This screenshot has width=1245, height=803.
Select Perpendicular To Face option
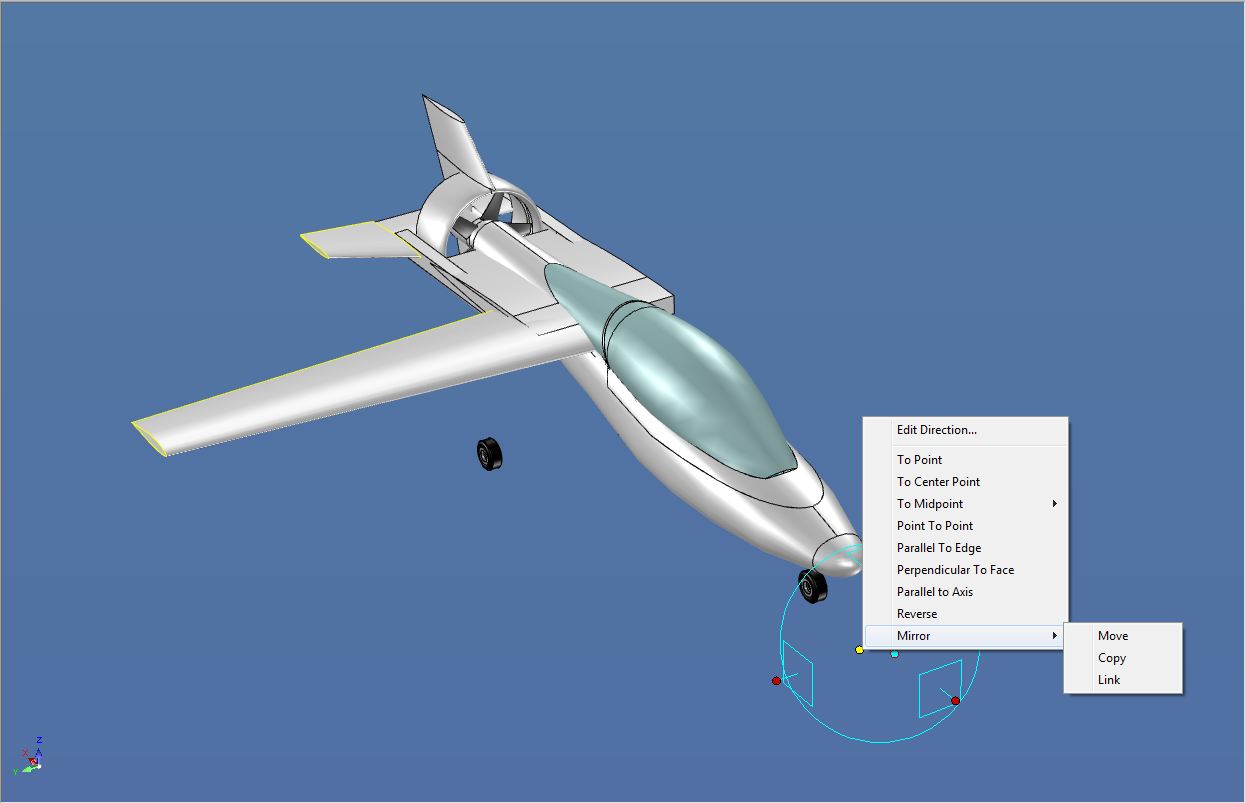(955, 569)
